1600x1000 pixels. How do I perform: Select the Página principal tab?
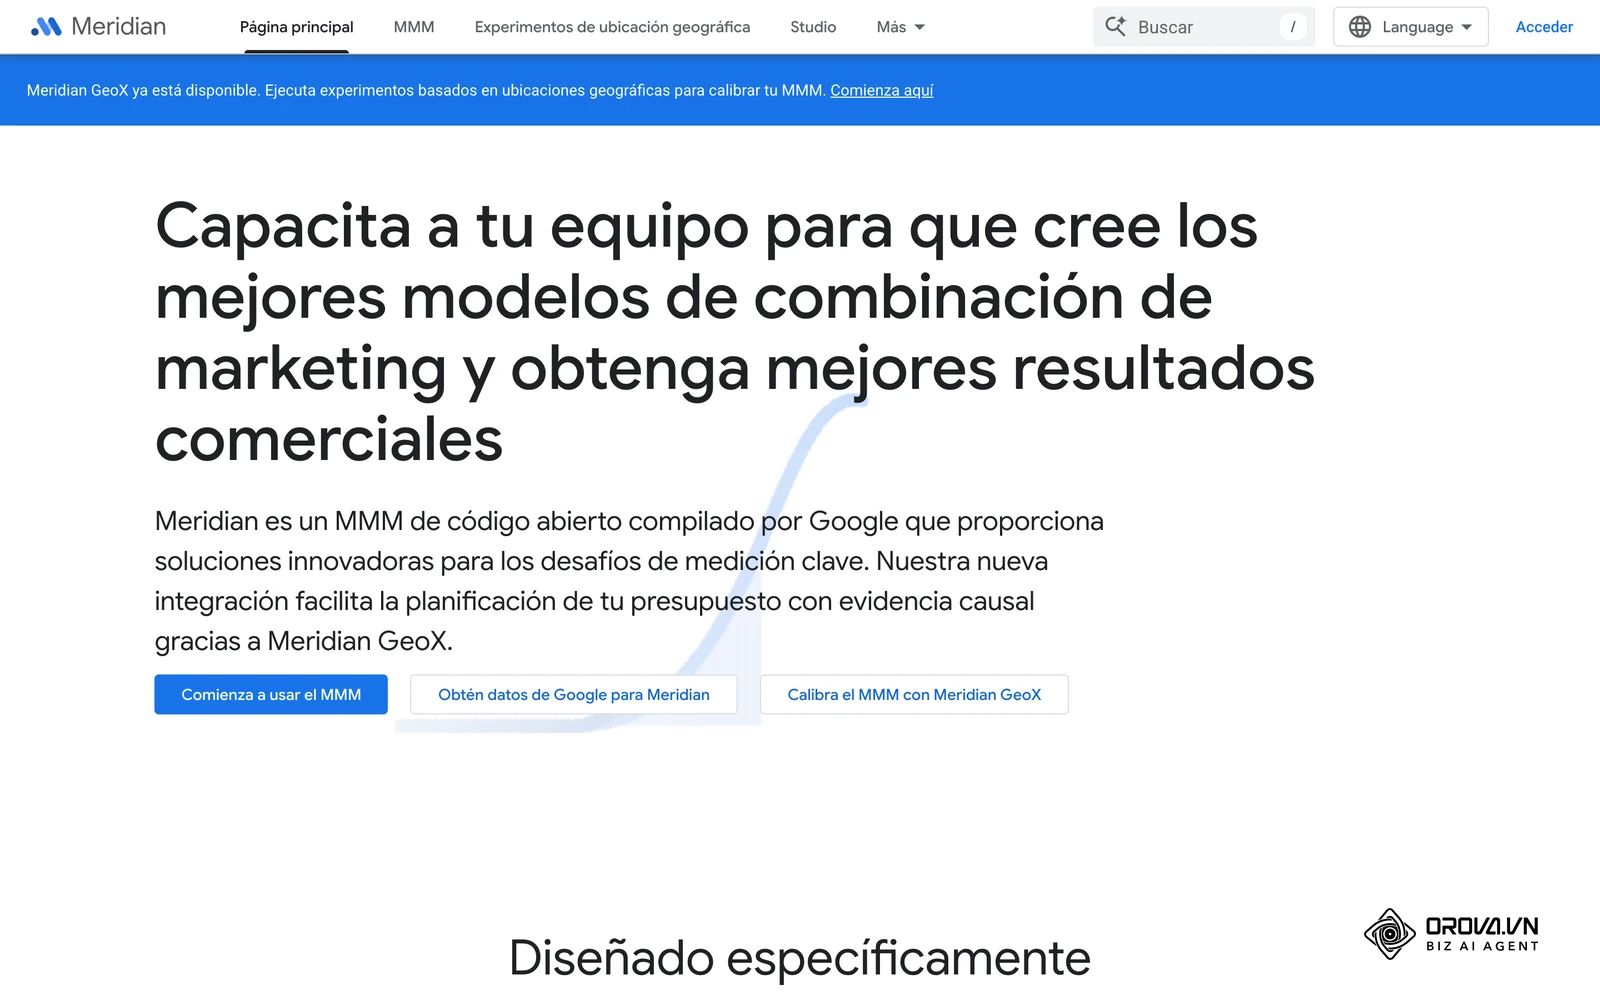(x=296, y=27)
